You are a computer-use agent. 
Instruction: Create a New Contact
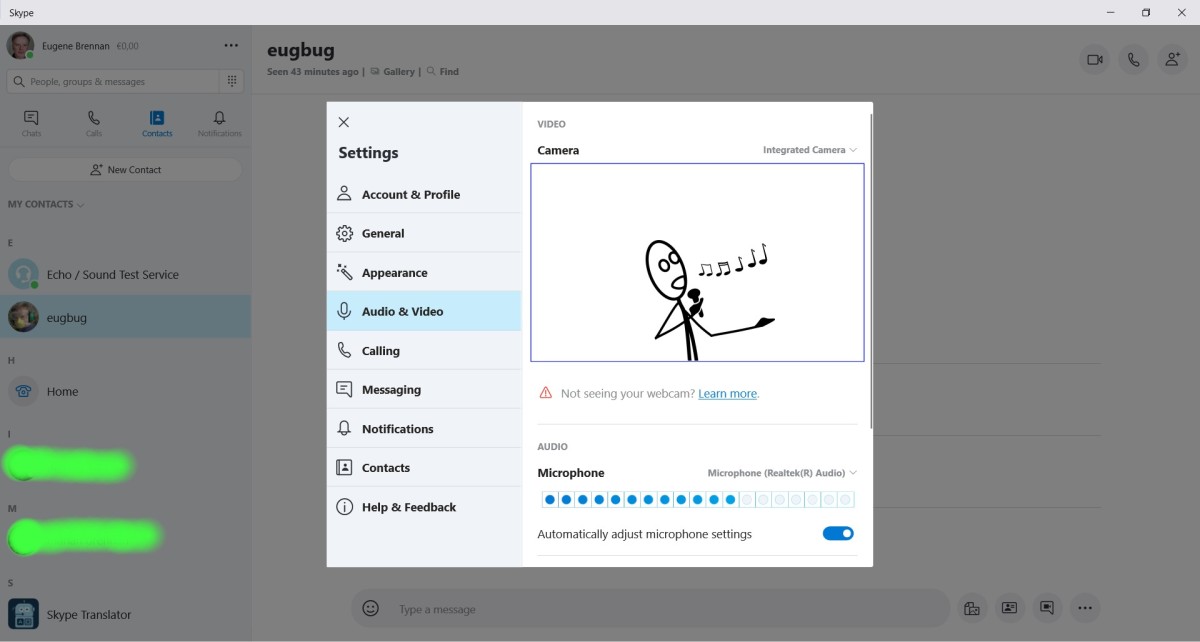[x=126, y=169]
